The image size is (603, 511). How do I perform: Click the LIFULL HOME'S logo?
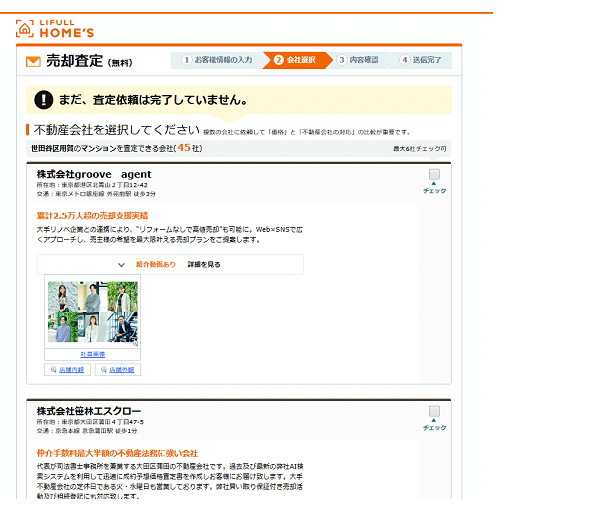[x=55, y=29]
